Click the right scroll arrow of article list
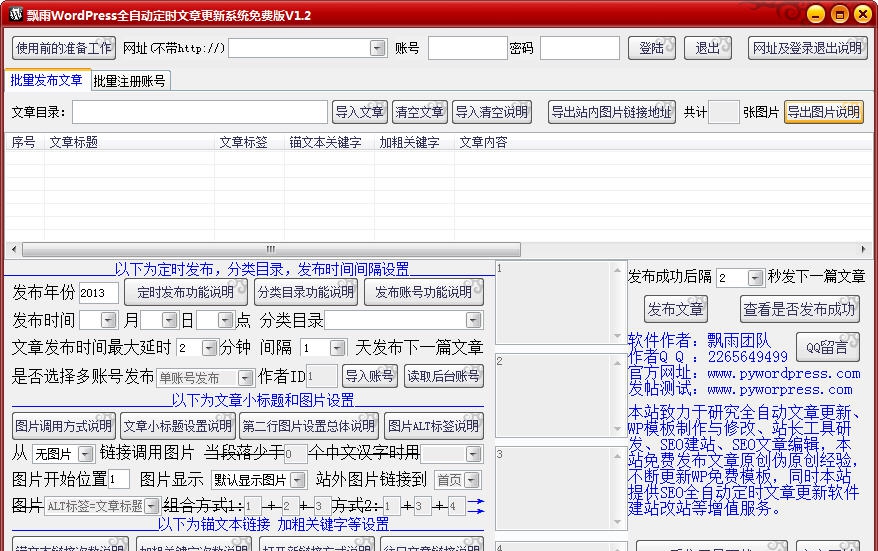The width and height of the screenshot is (878, 551). tap(863, 249)
